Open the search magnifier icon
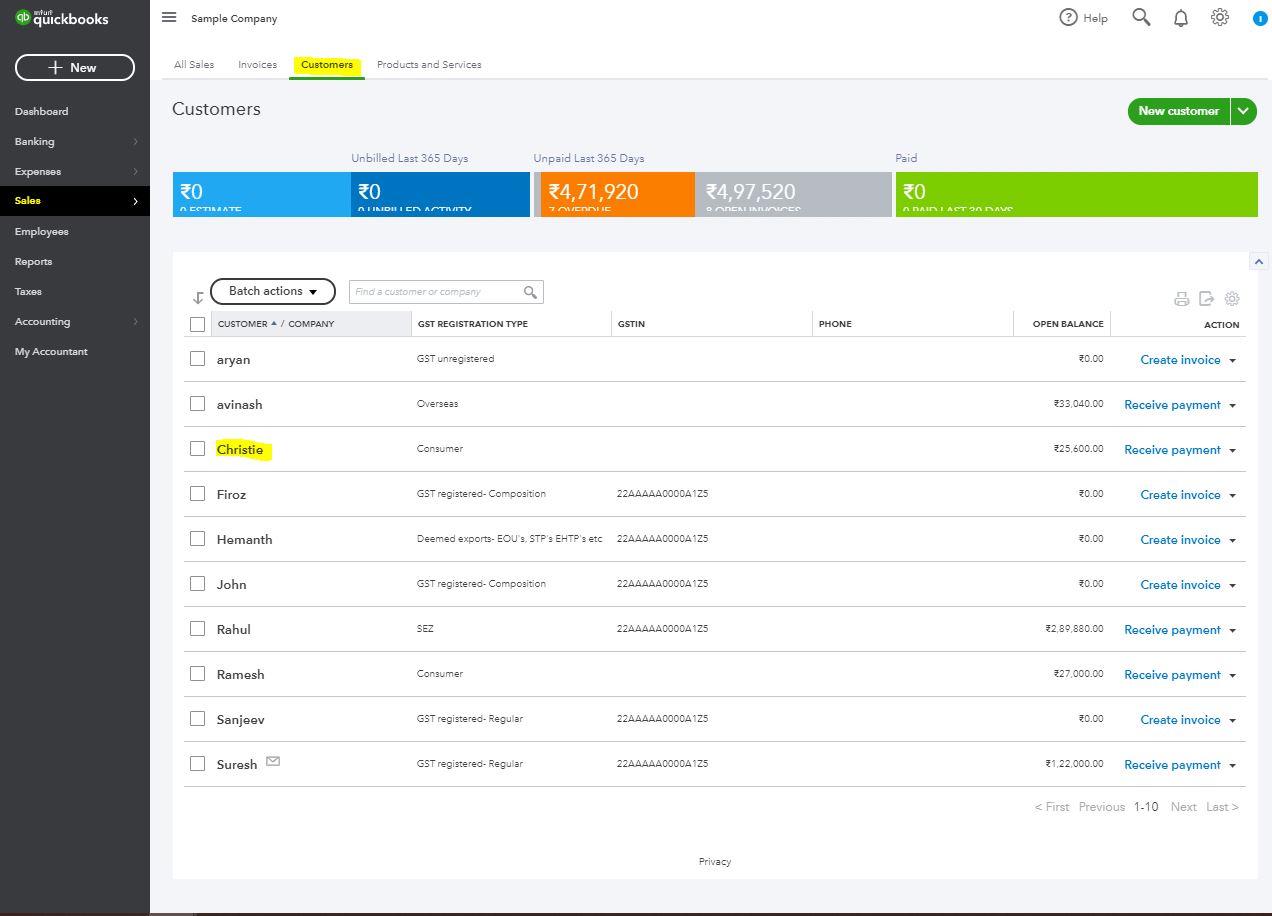Viewport: 1272px width, 916px height. (x=1141, y=17)
